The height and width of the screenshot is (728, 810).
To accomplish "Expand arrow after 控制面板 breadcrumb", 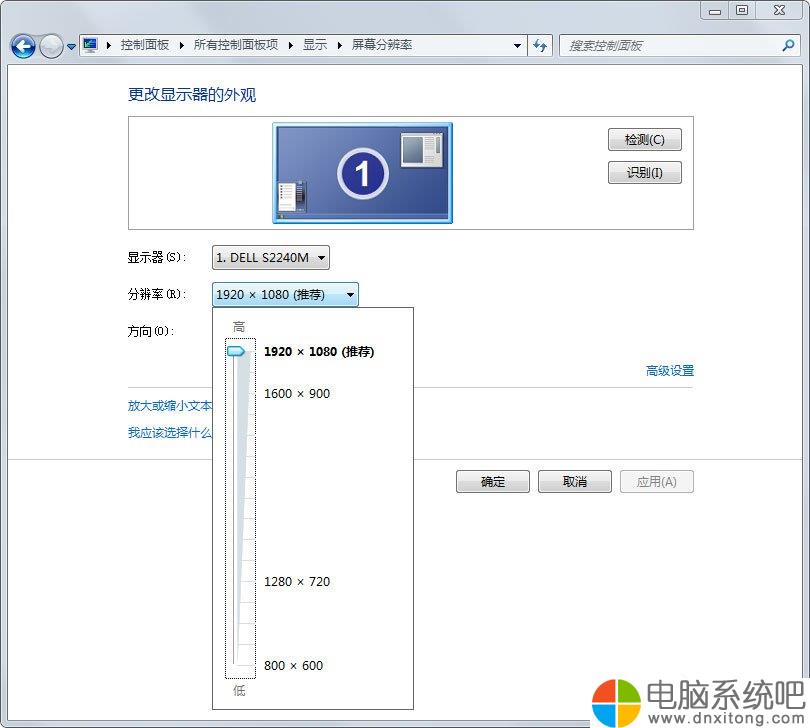I will pos(182,45).
